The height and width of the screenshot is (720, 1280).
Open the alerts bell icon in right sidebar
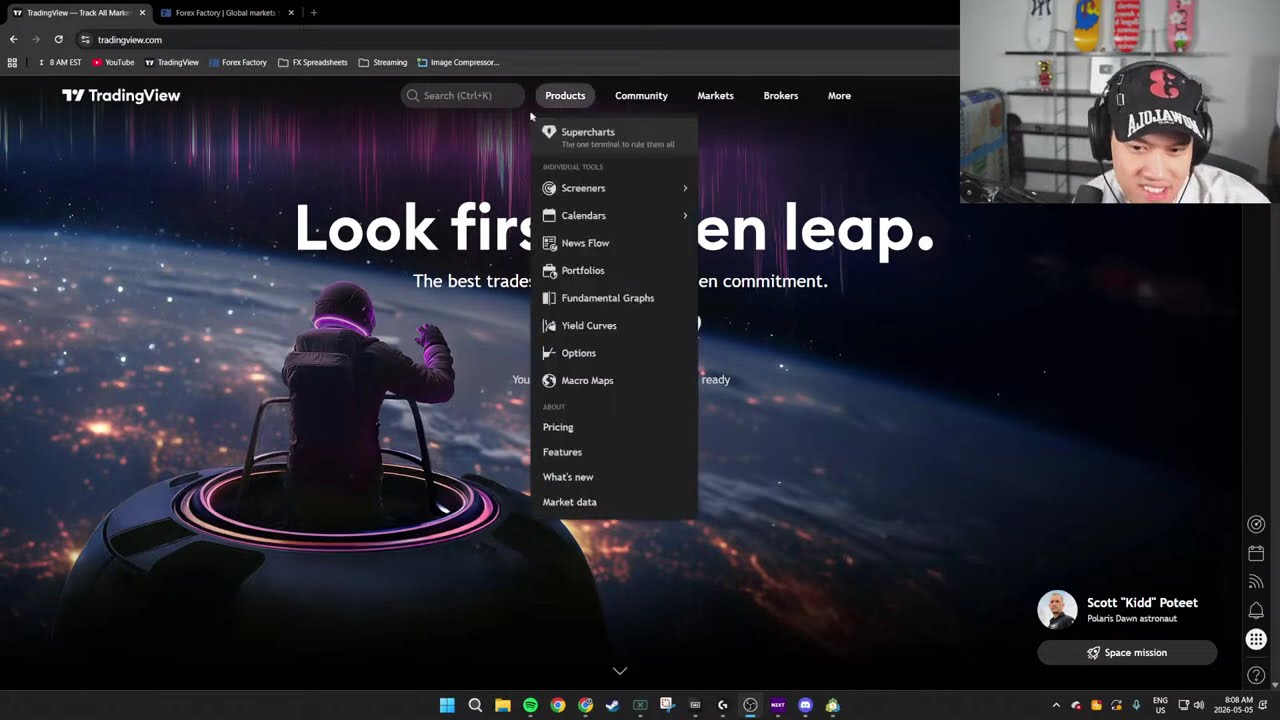1256,611
